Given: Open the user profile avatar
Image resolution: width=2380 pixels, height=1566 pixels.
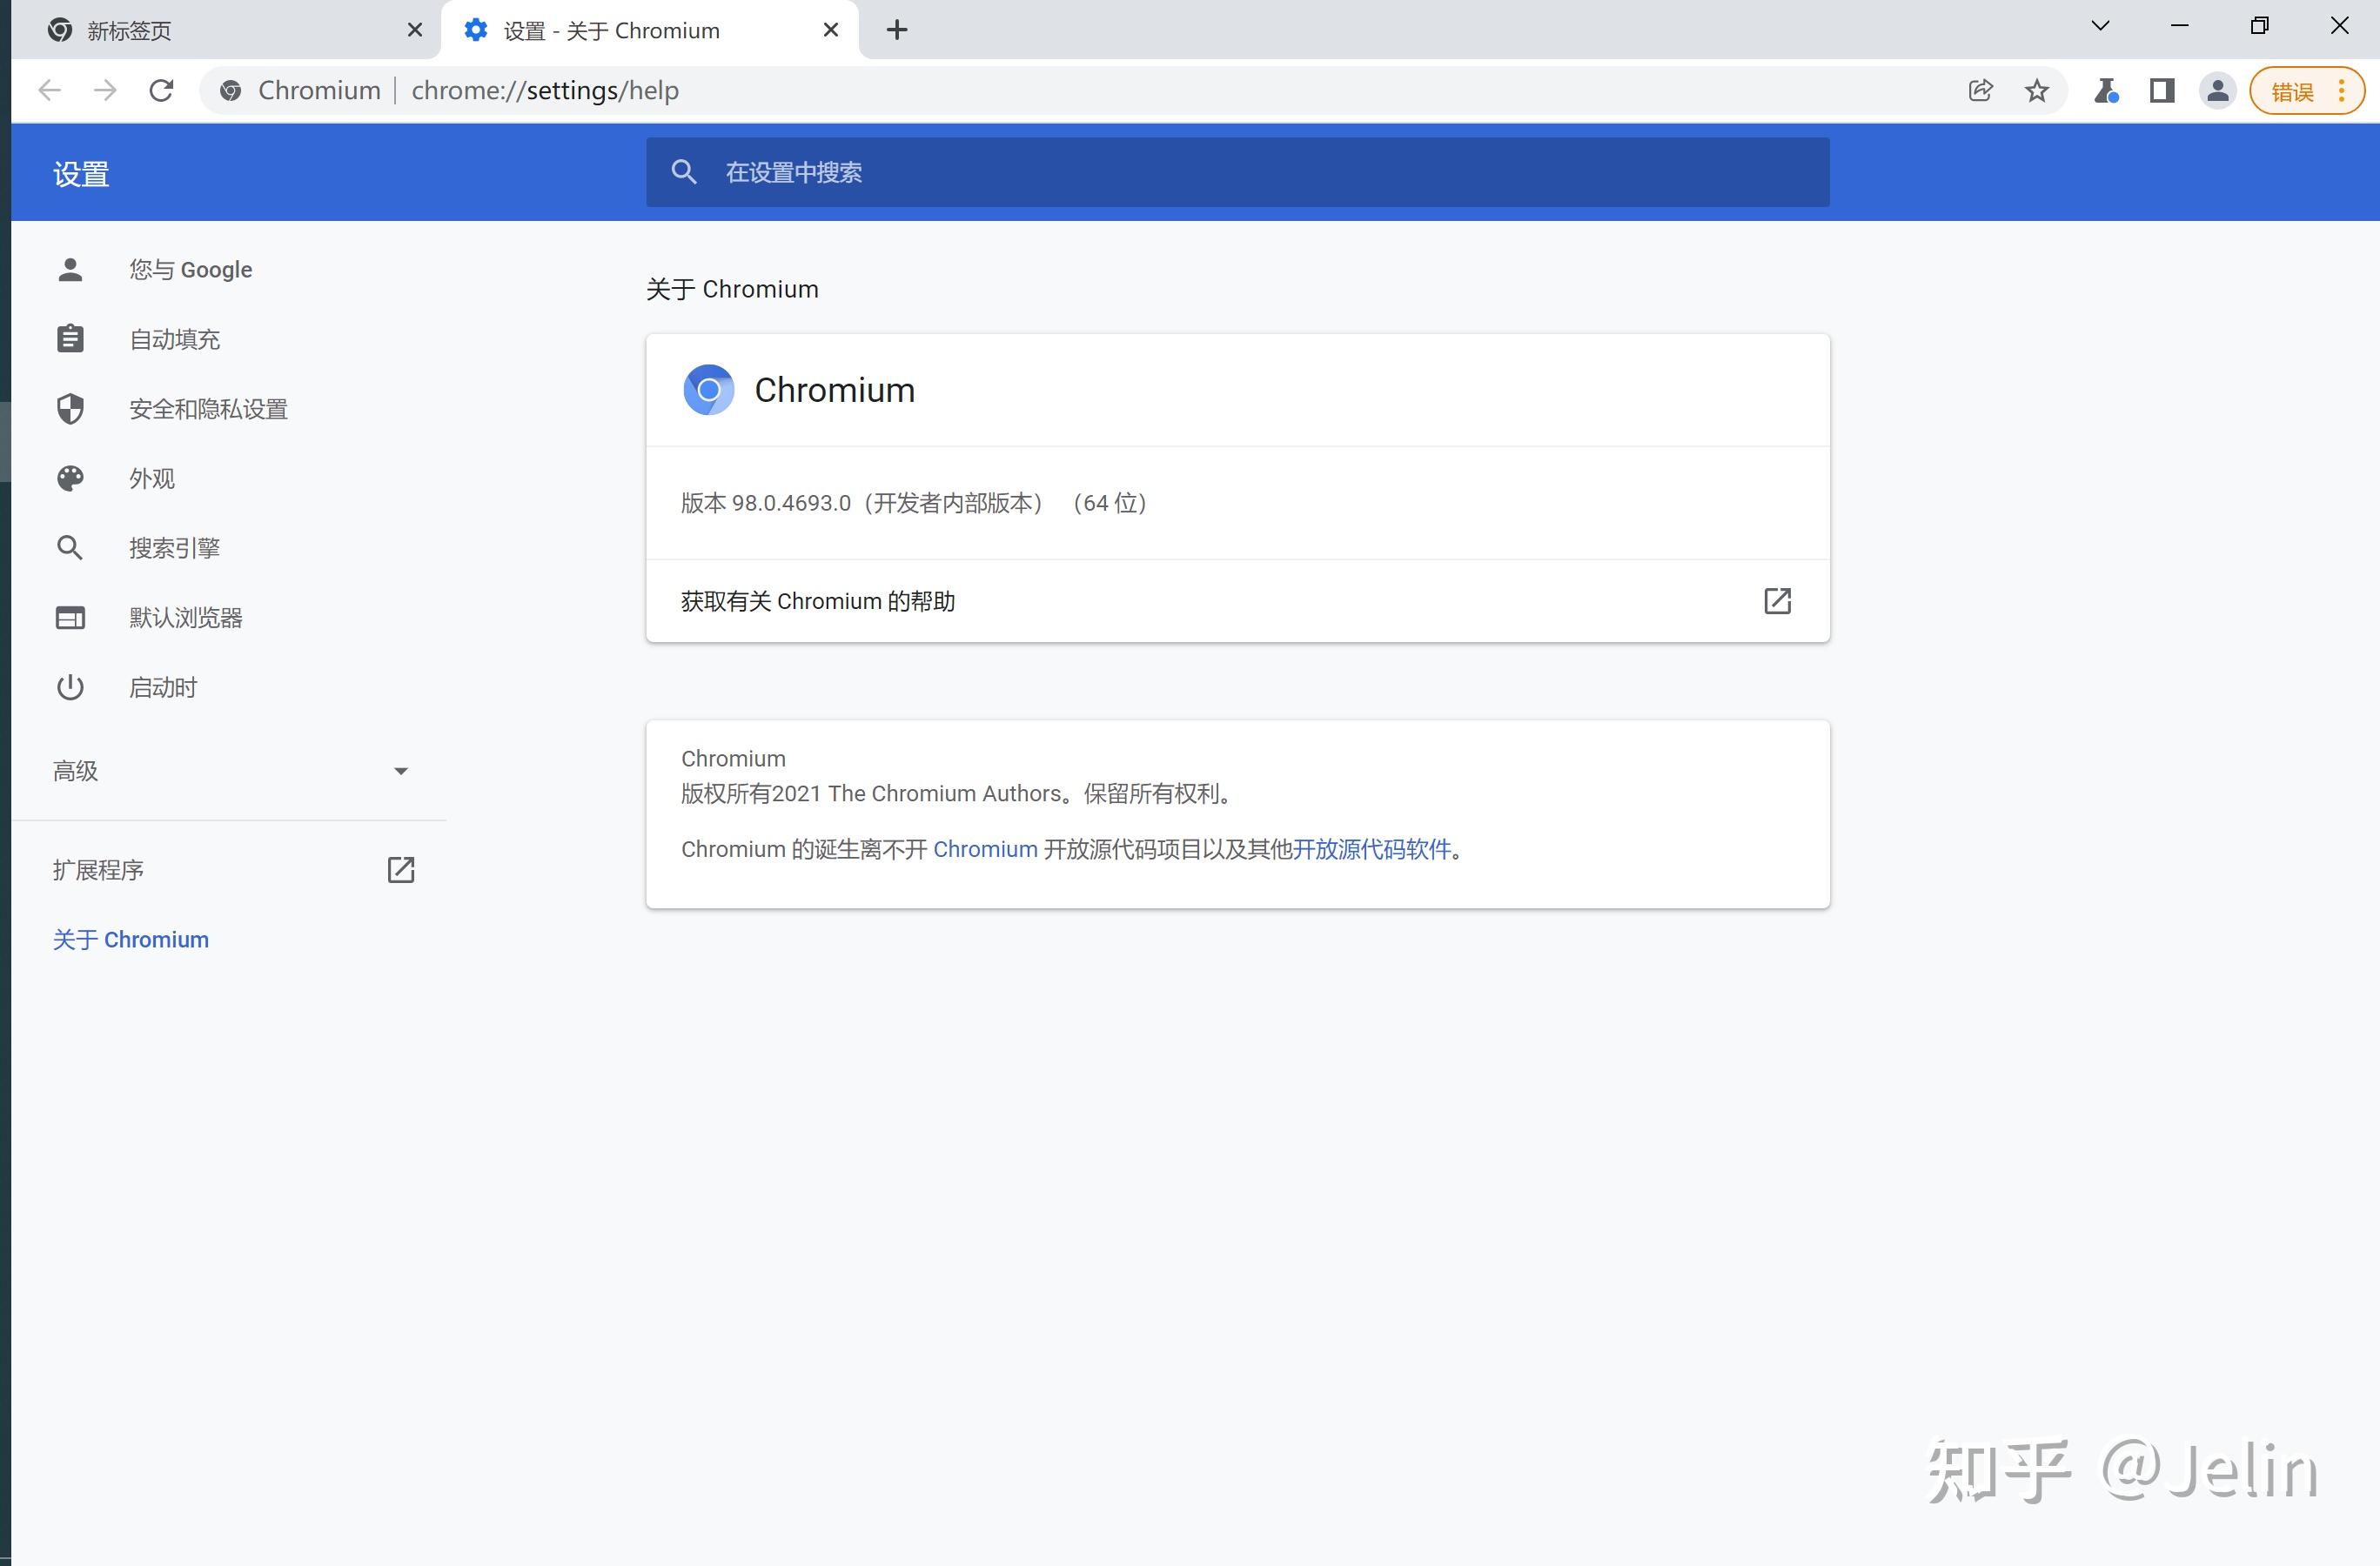Looking at the screenshot, I should click(x=2217, y=90).
